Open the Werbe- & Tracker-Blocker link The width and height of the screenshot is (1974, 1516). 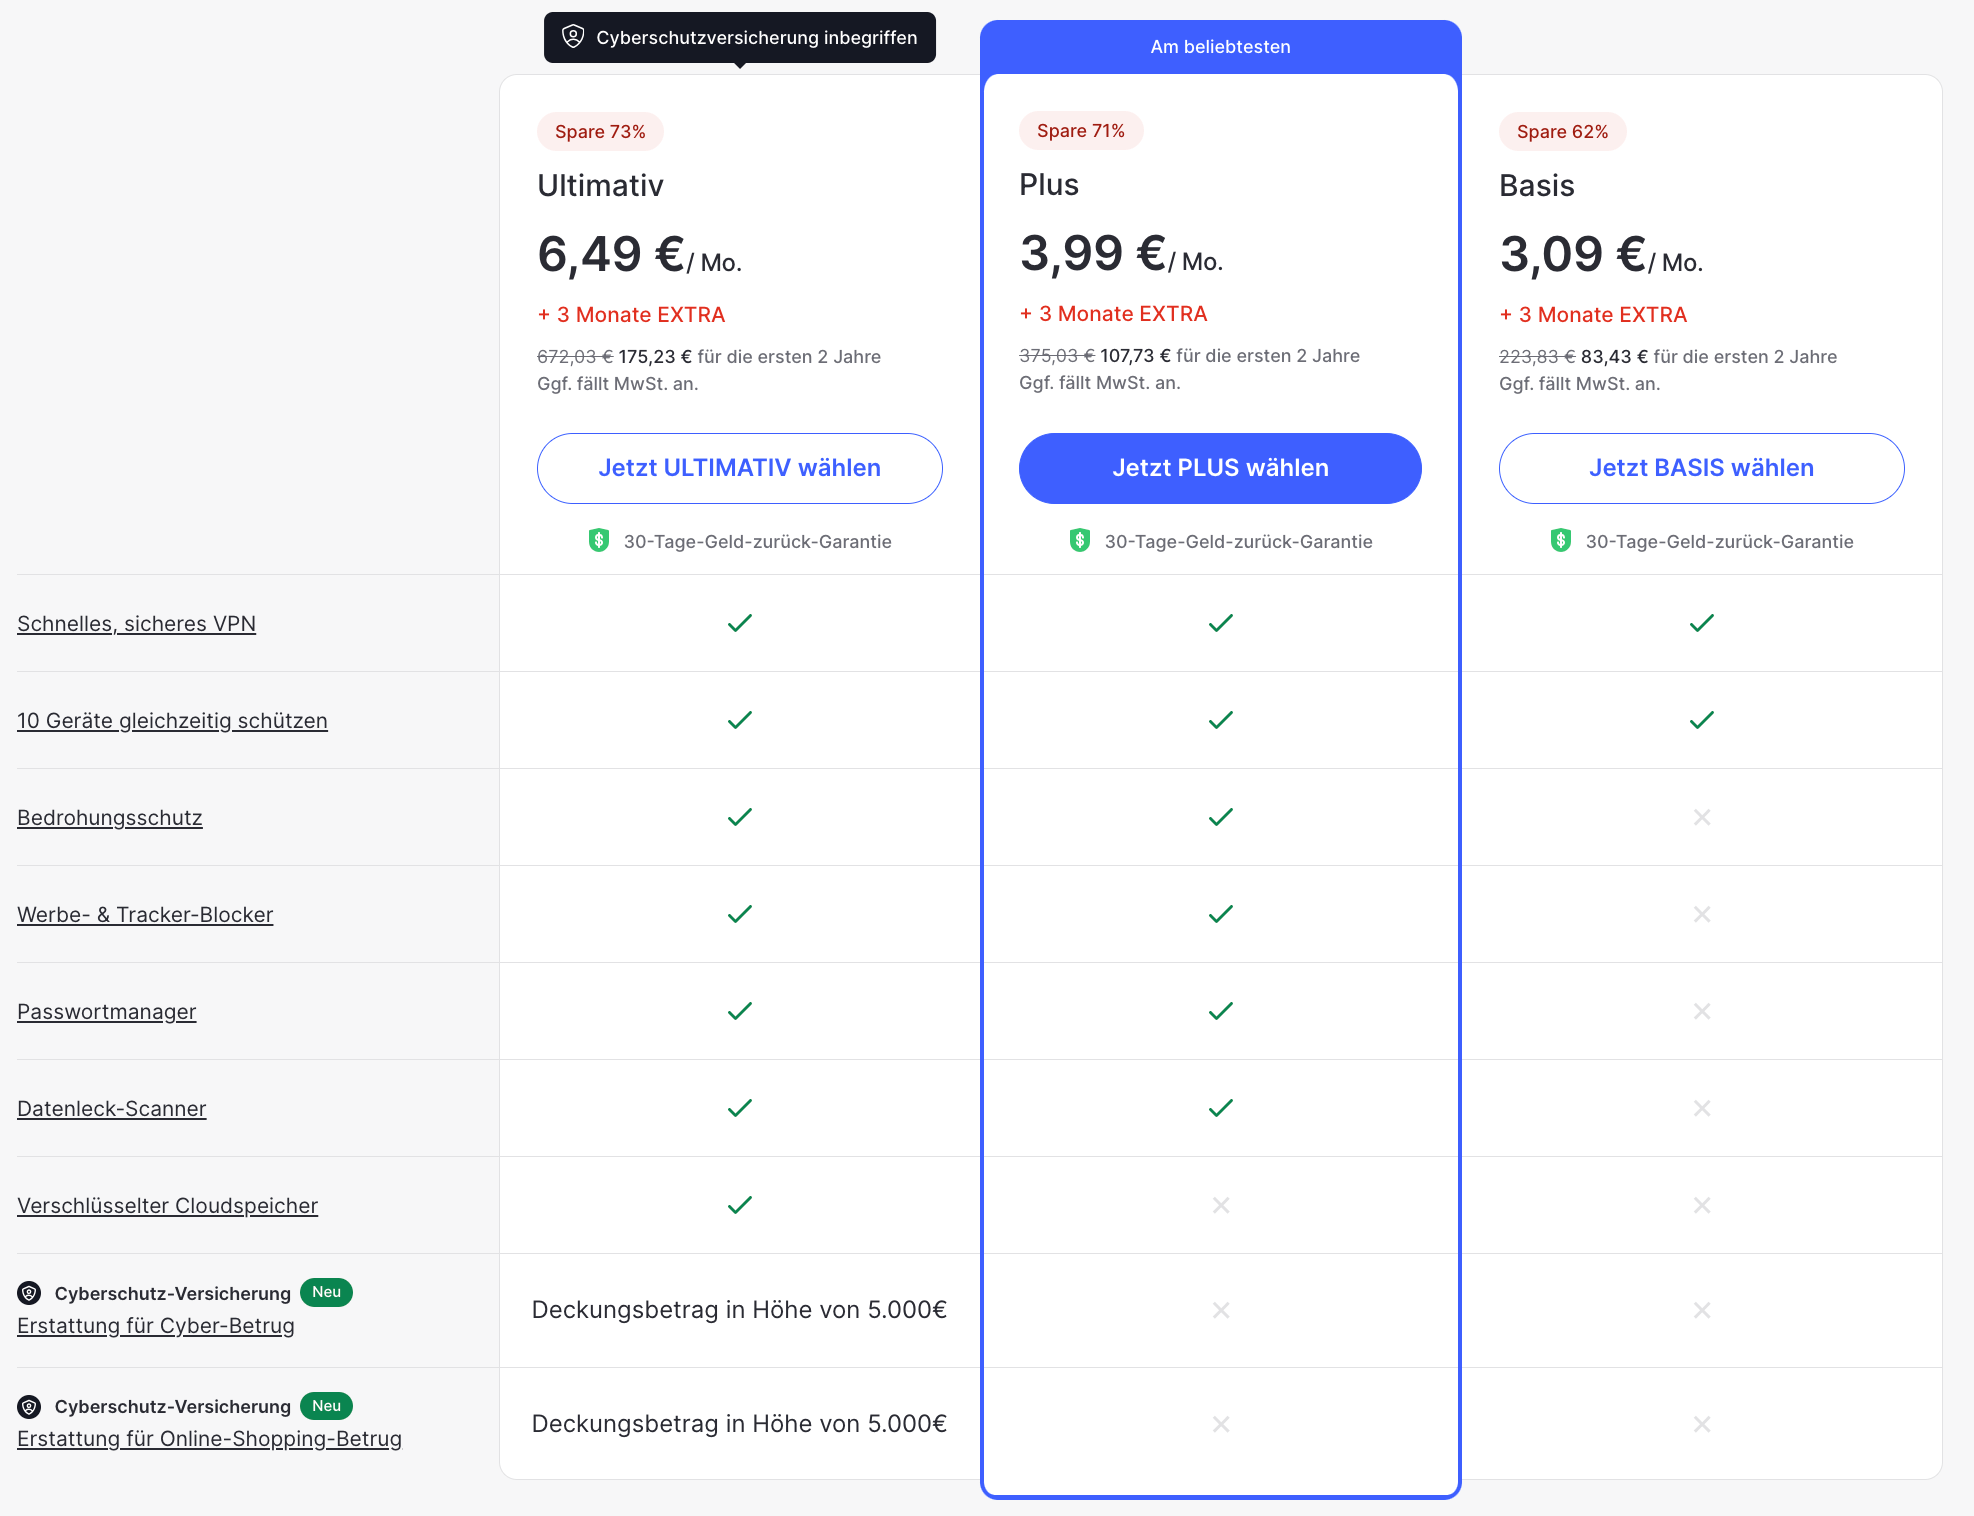145,915
